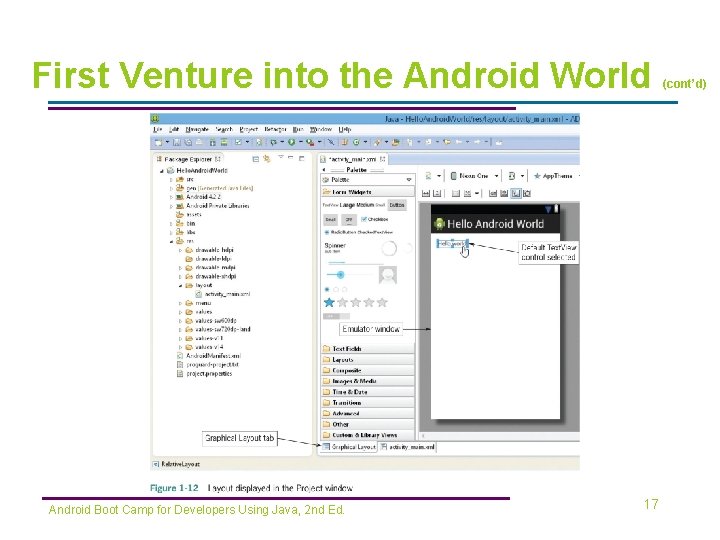Click the SeekBar slider widget in palette

click(x=350, y=275)
